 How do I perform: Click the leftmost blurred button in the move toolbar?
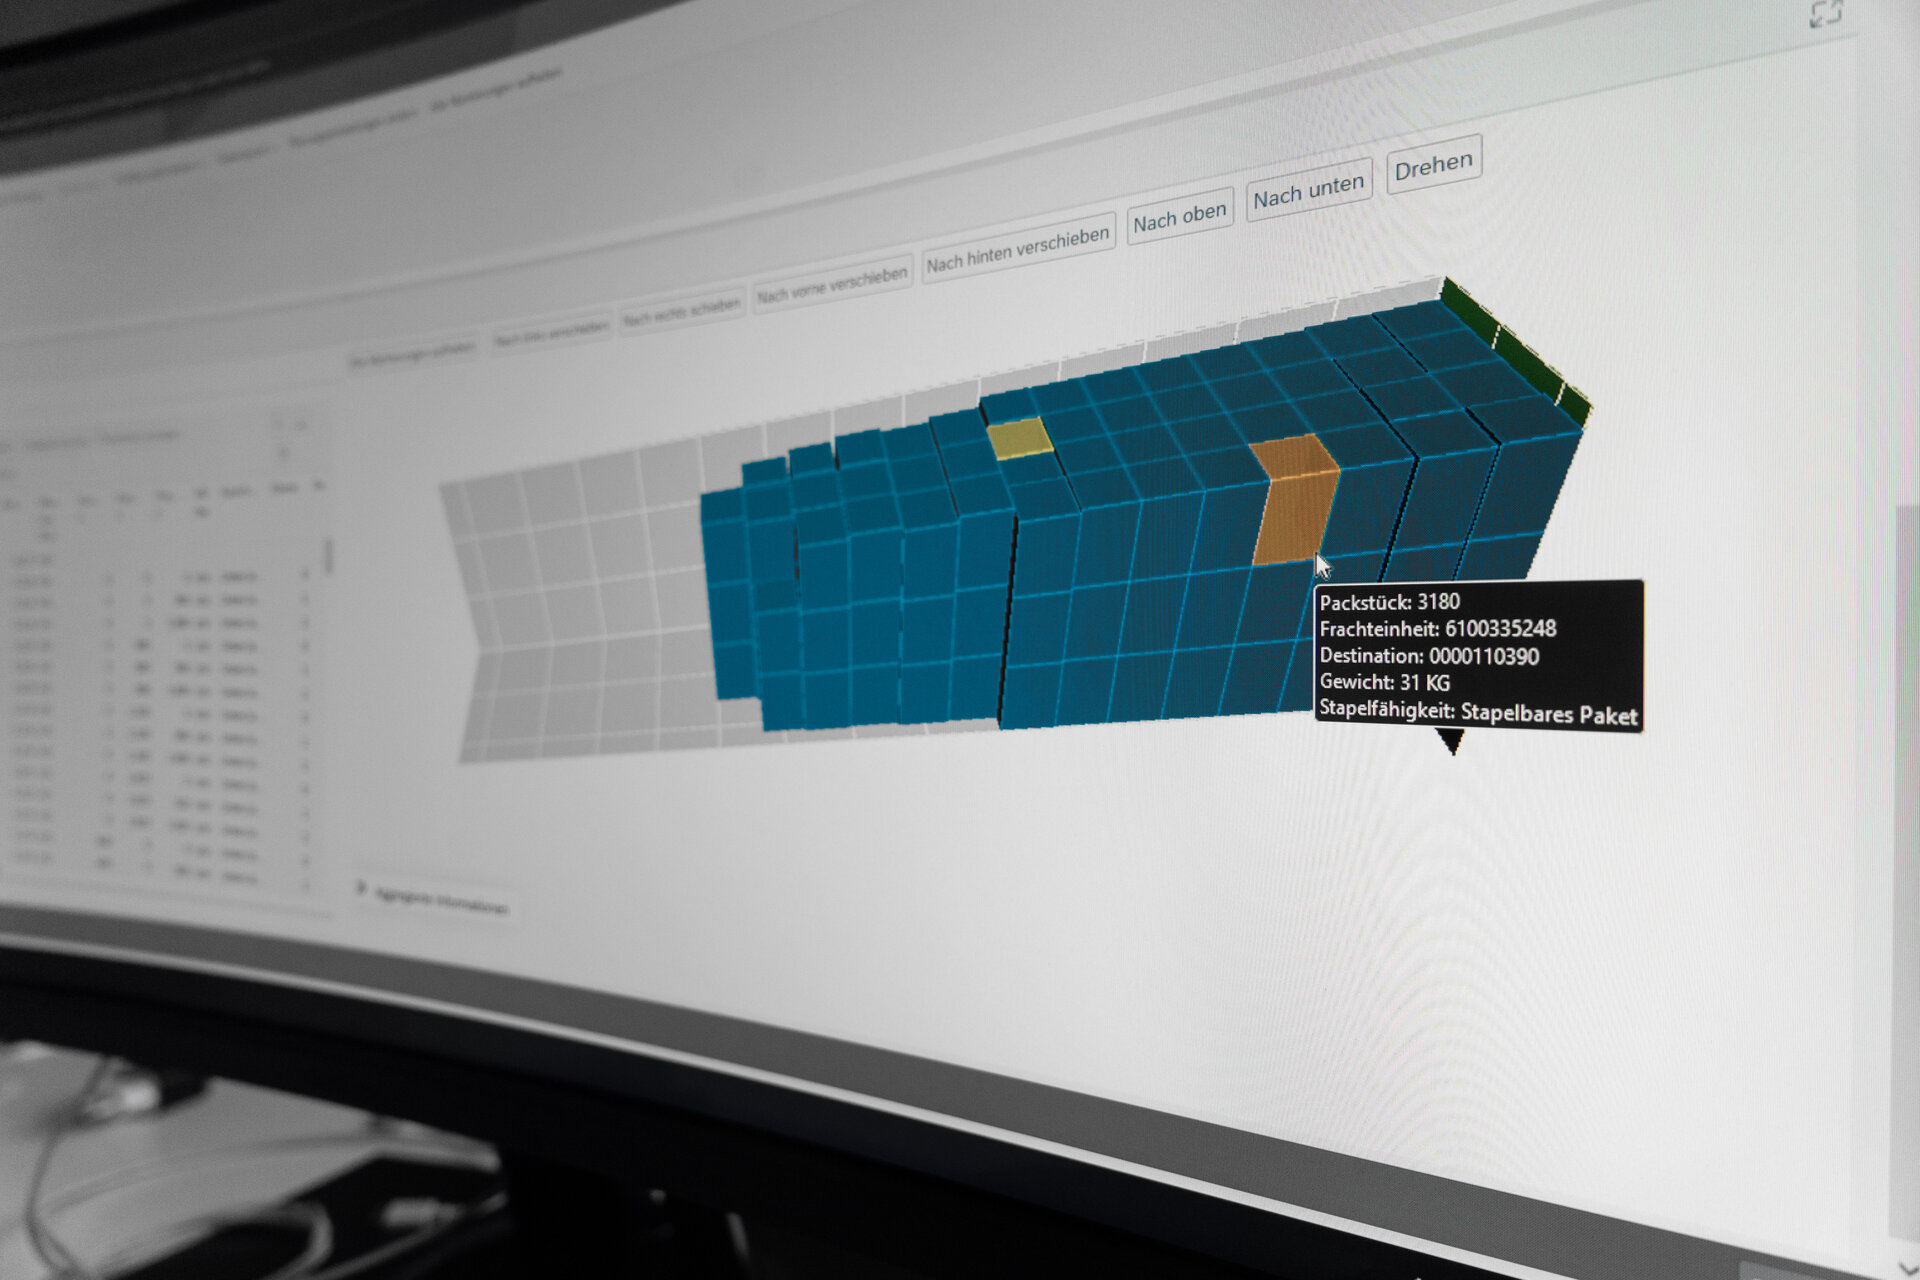click(x=412, y=354)
